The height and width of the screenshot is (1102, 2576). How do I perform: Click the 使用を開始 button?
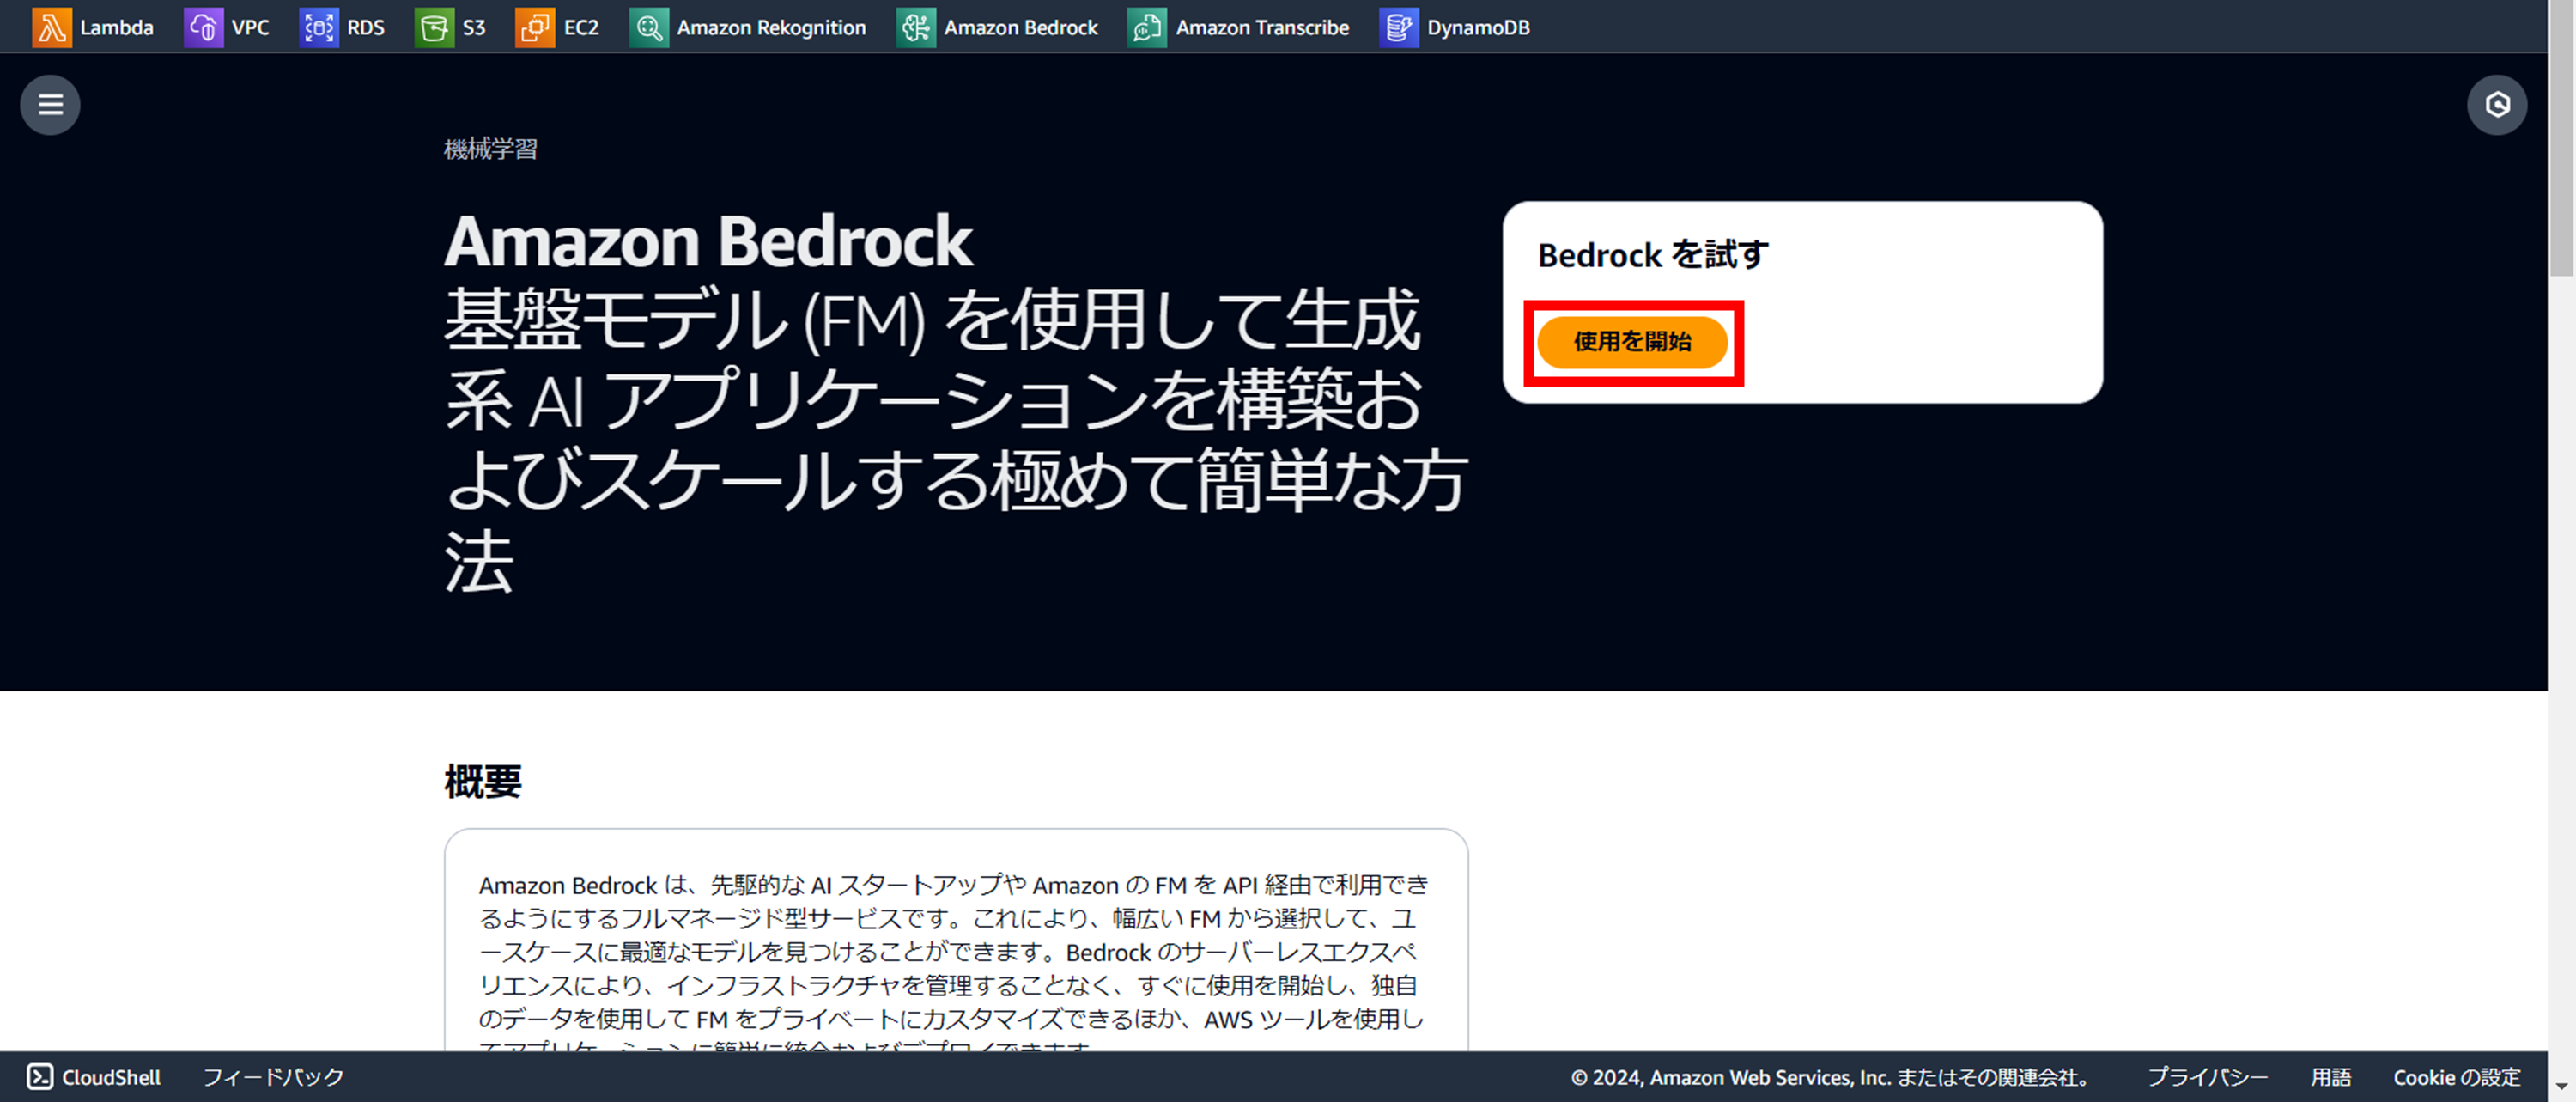[1632, 342]
